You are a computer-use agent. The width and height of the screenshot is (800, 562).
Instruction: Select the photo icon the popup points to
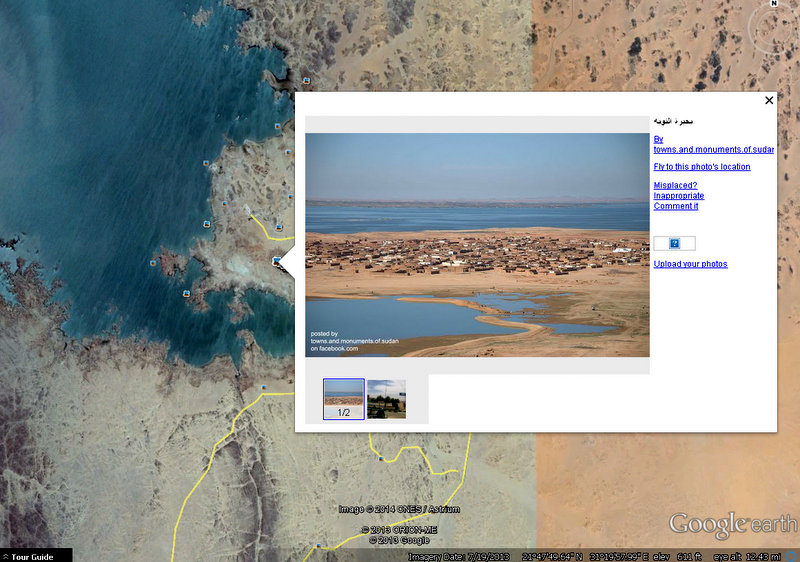click(277, 261)
